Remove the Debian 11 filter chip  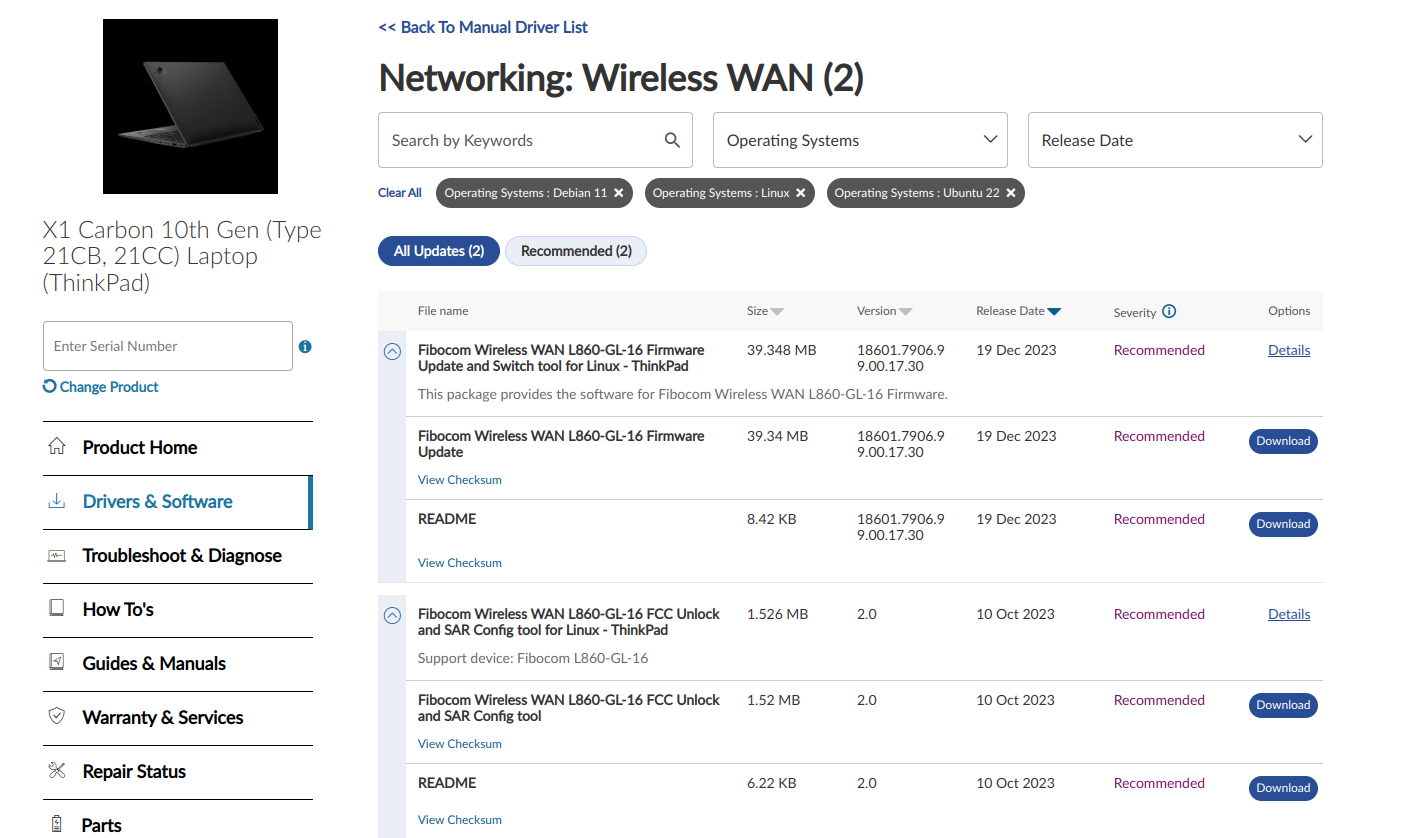[619, 193]
